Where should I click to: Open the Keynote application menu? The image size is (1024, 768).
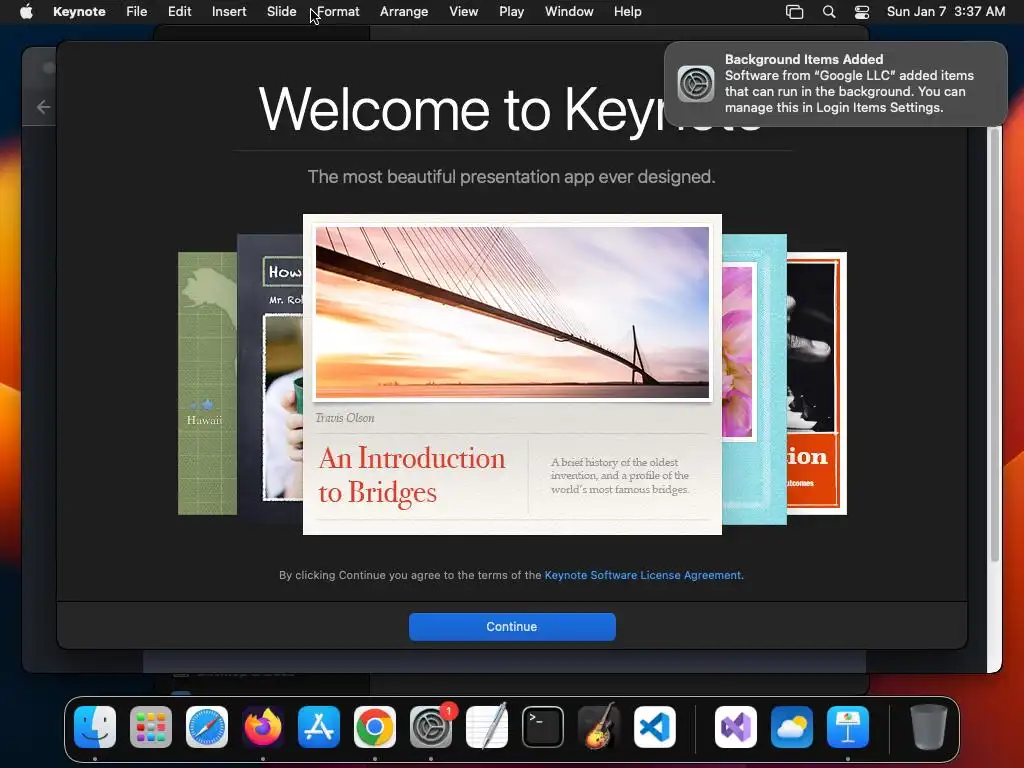tap(79, 12)
